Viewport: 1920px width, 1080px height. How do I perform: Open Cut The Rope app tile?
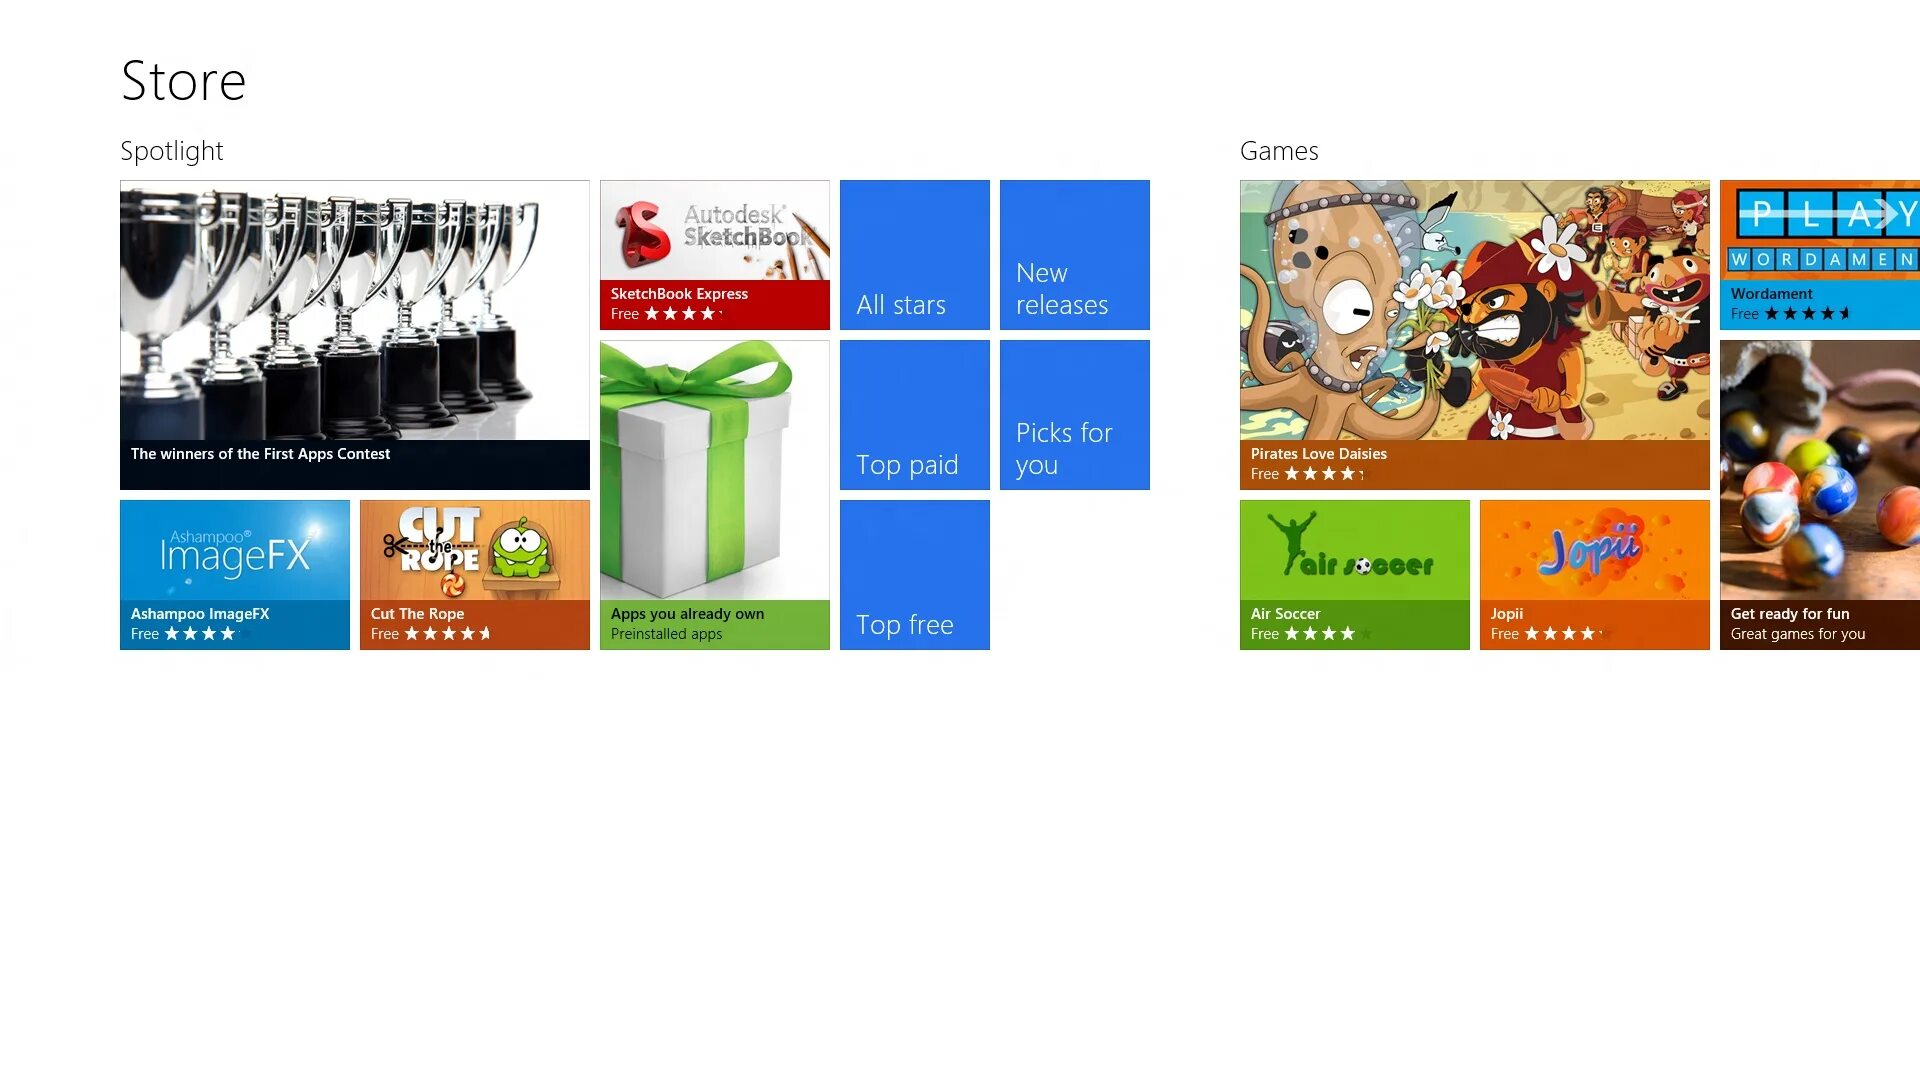[x=475, y=575]
